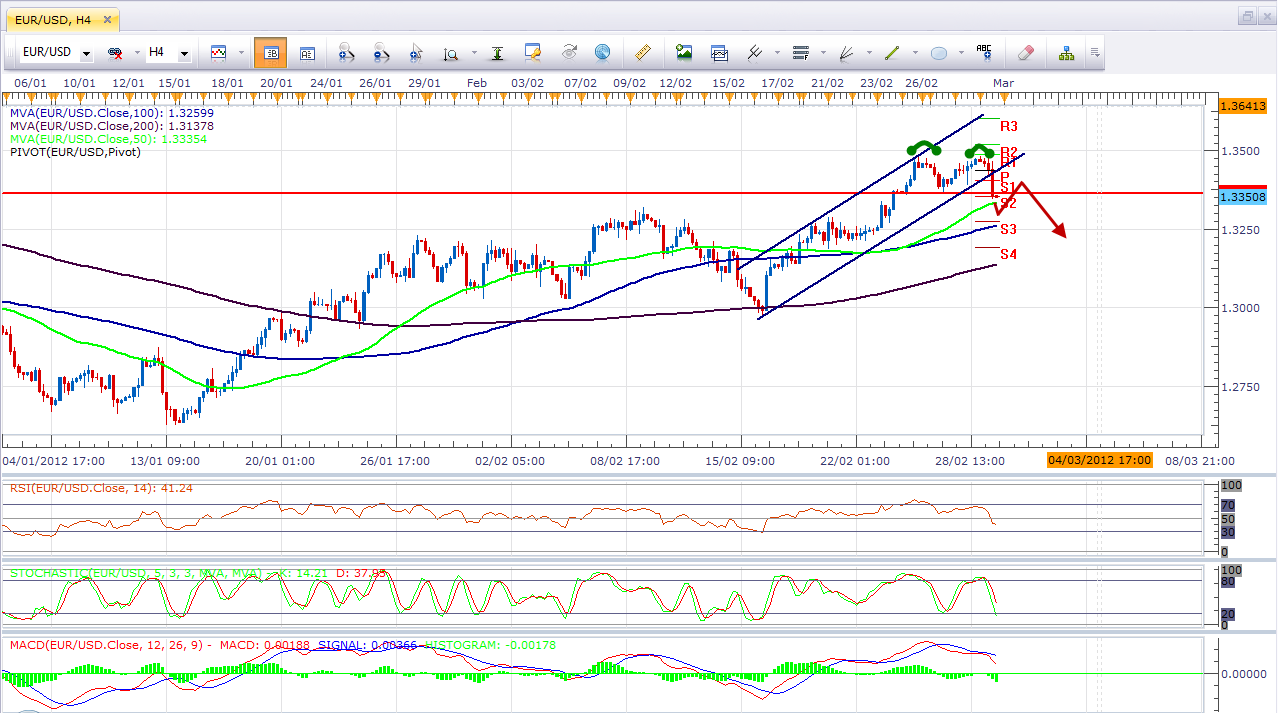1278x713 pixels.
Task: Click the Feb month label on timeline
Action: pos(477,82)
